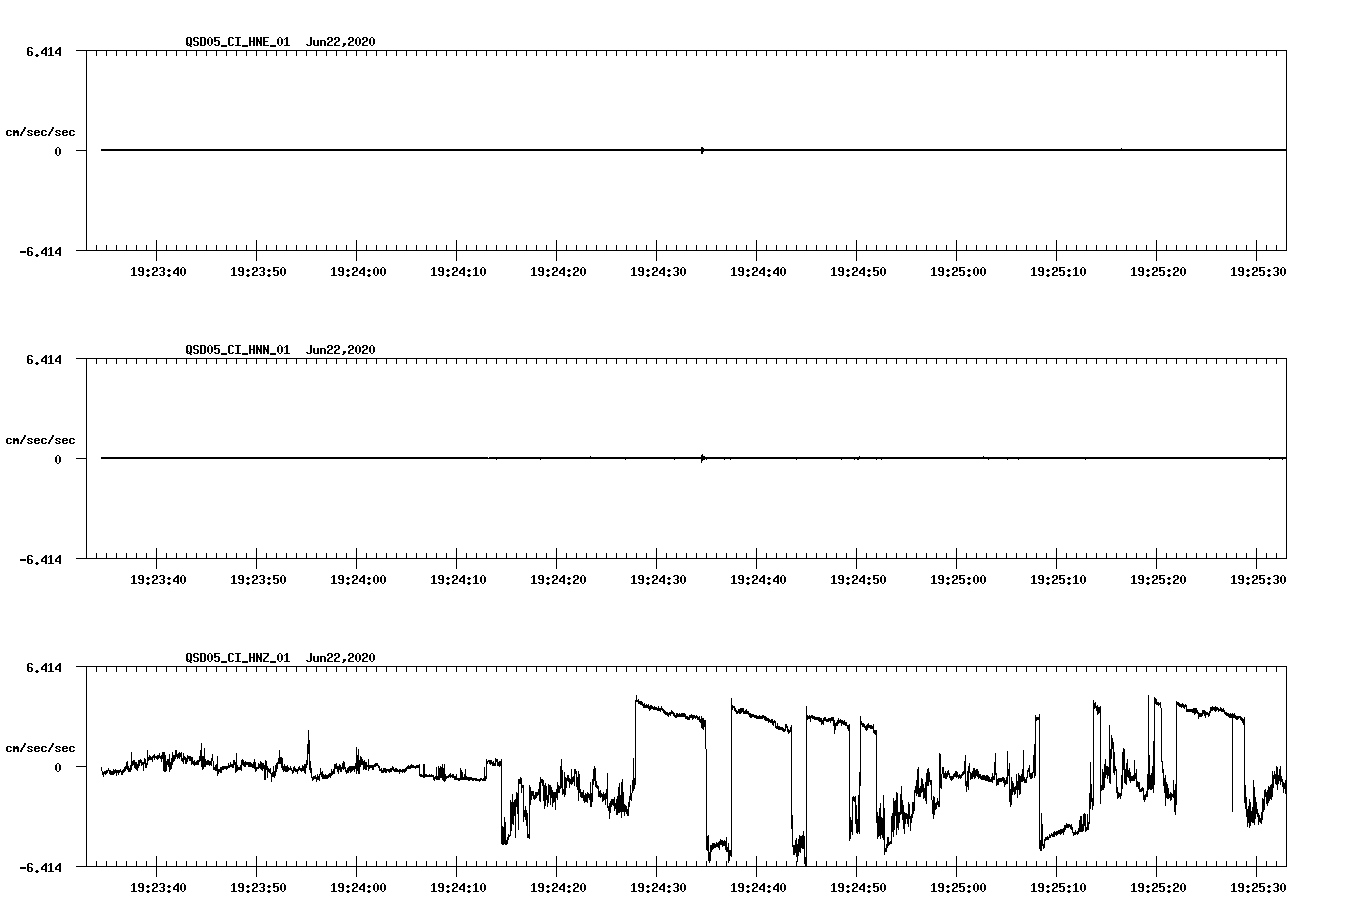Click the QSD05_CI_HNZ_01 channel title

238,658
